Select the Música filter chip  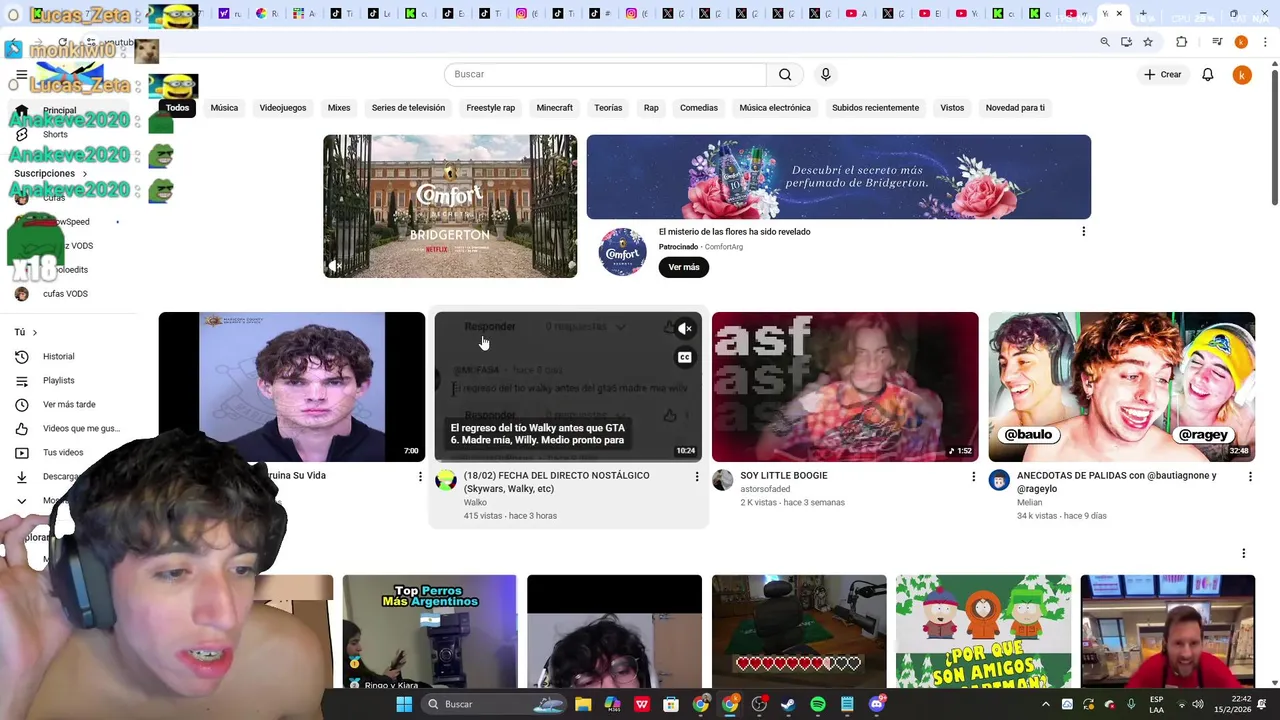224,108
